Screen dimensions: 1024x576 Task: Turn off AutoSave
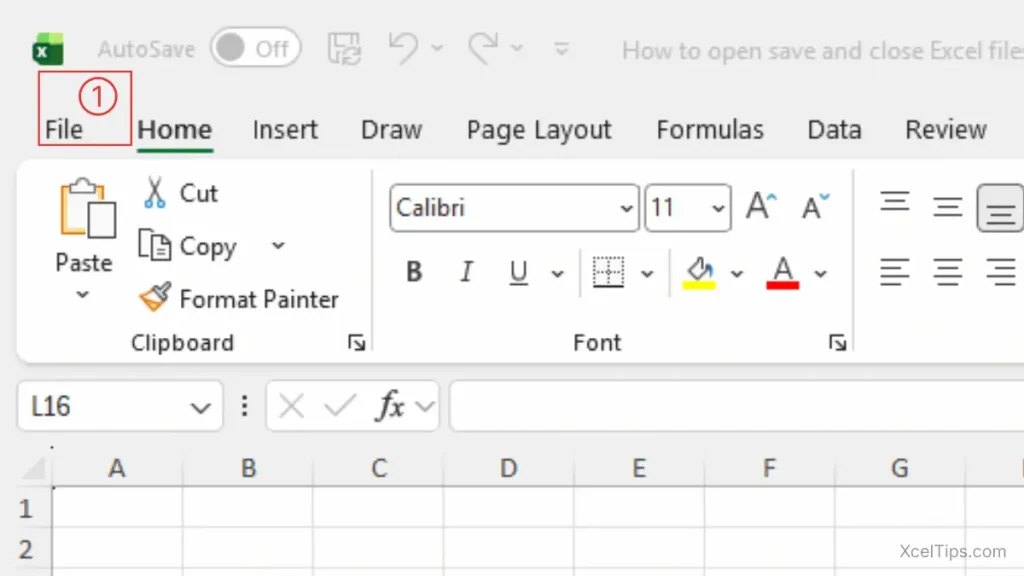pos(255,47)
